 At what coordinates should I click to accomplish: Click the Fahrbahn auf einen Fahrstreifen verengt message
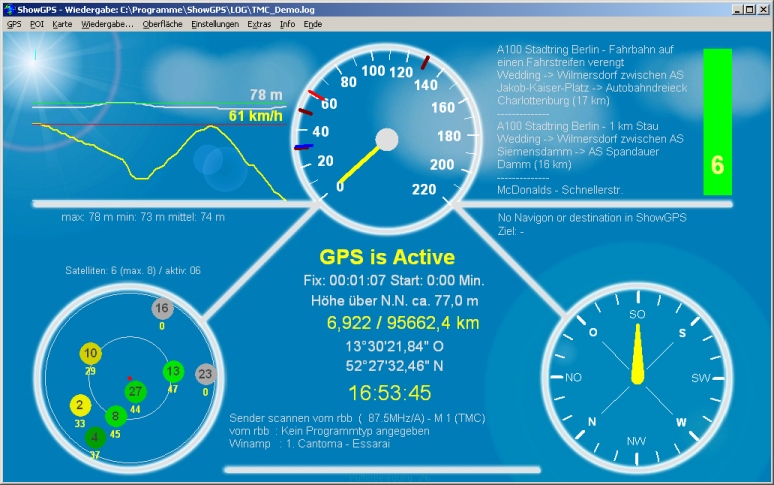[592, 75]
